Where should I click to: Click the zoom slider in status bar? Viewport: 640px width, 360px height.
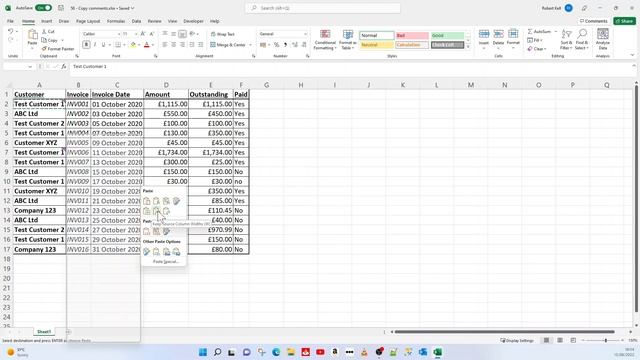click(x=606, y=340)
